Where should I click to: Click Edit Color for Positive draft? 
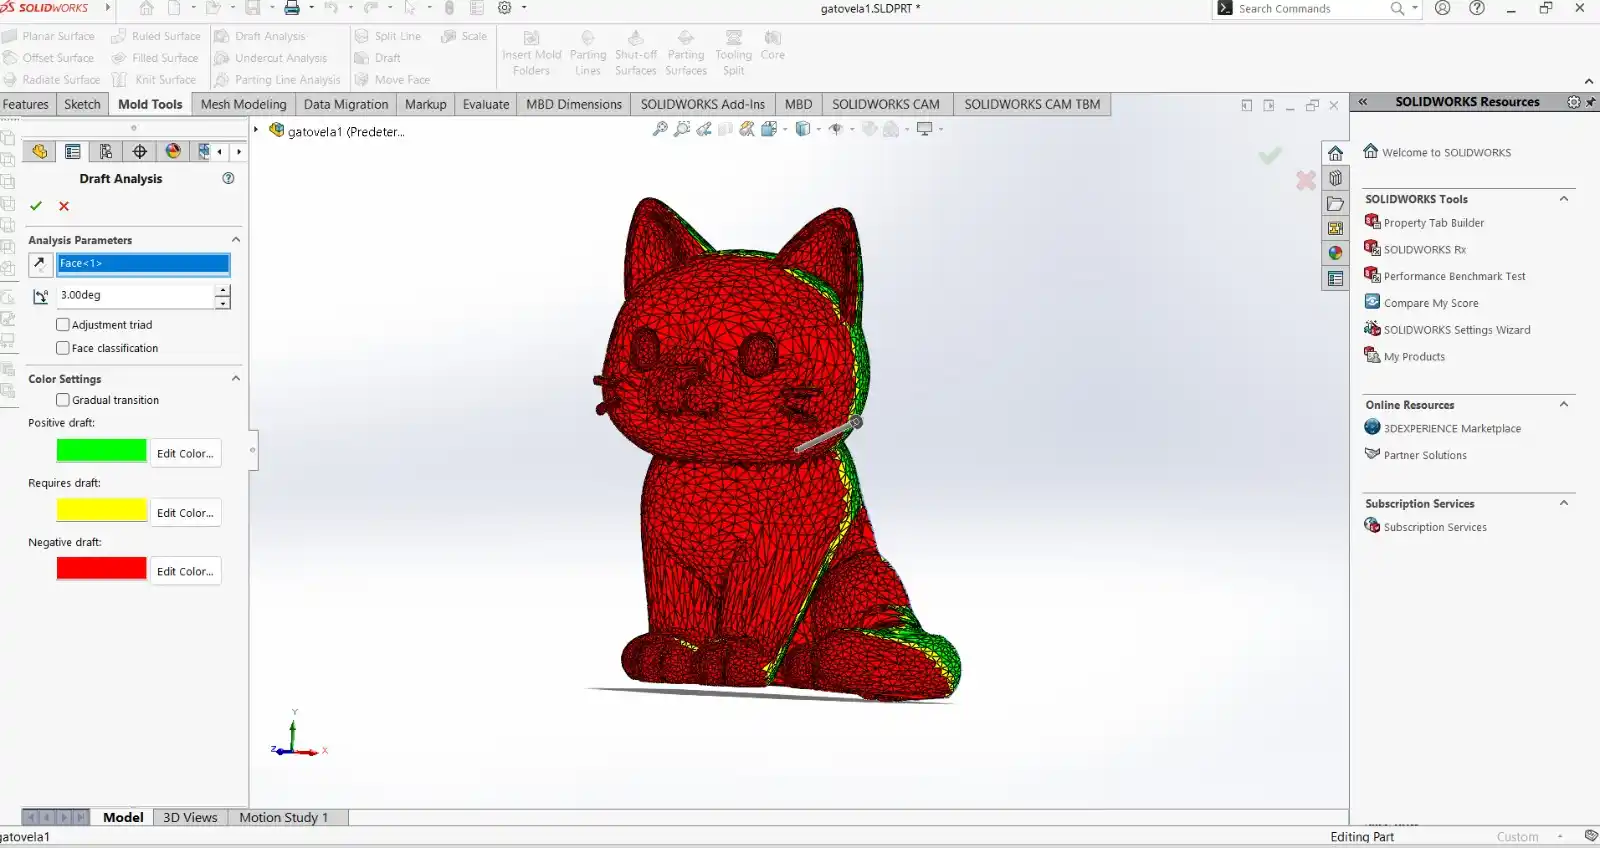tap(185, 453)
